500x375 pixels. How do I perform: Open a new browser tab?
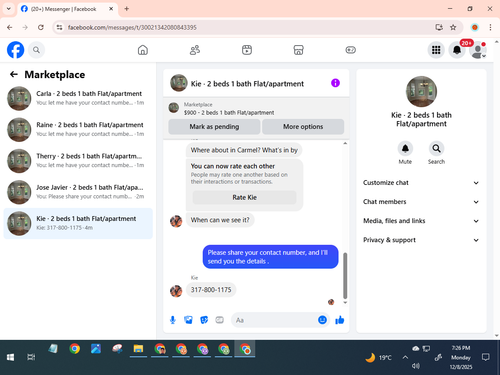click(126, 9)
